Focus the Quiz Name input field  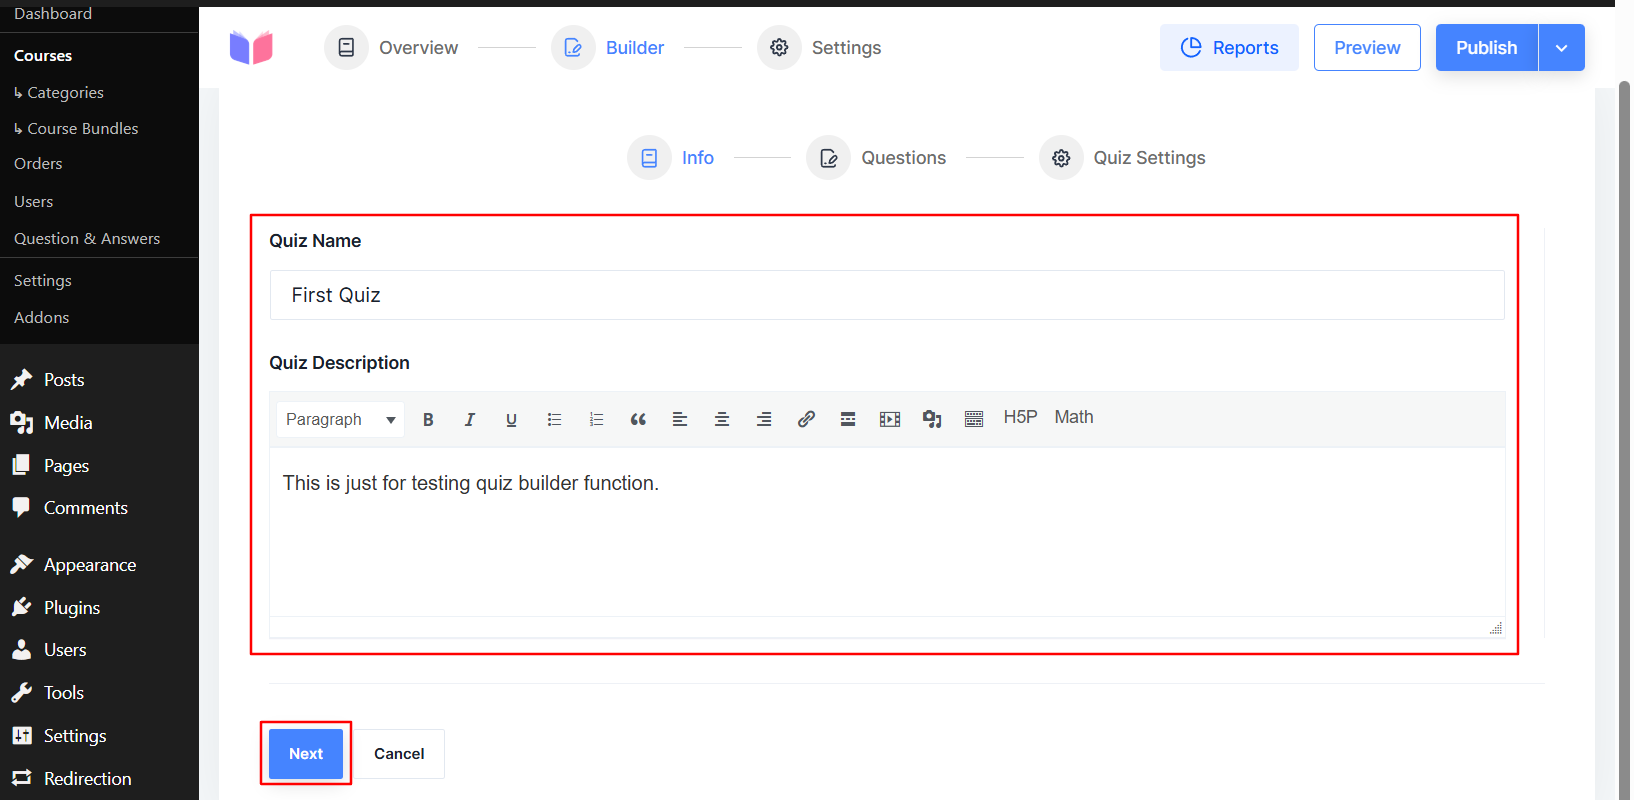tap(887, 295)
